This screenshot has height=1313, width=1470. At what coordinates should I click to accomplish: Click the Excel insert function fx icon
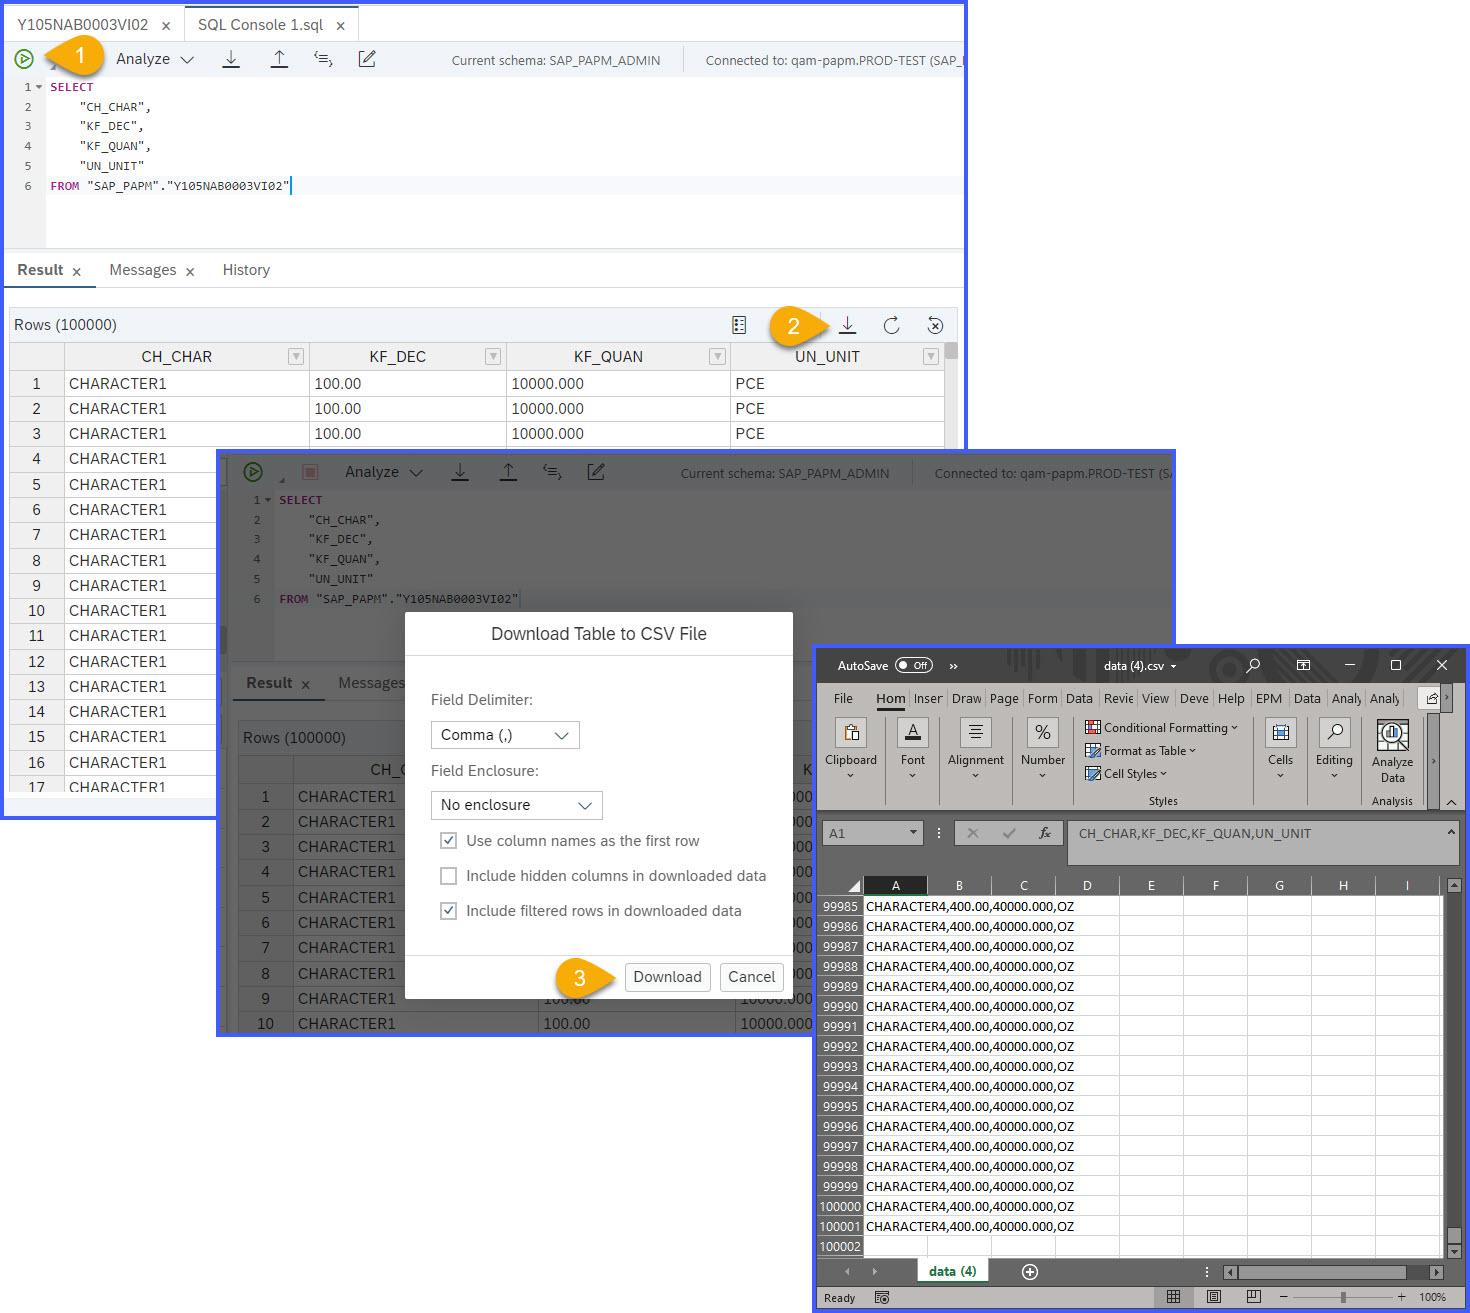(1044, 833)
